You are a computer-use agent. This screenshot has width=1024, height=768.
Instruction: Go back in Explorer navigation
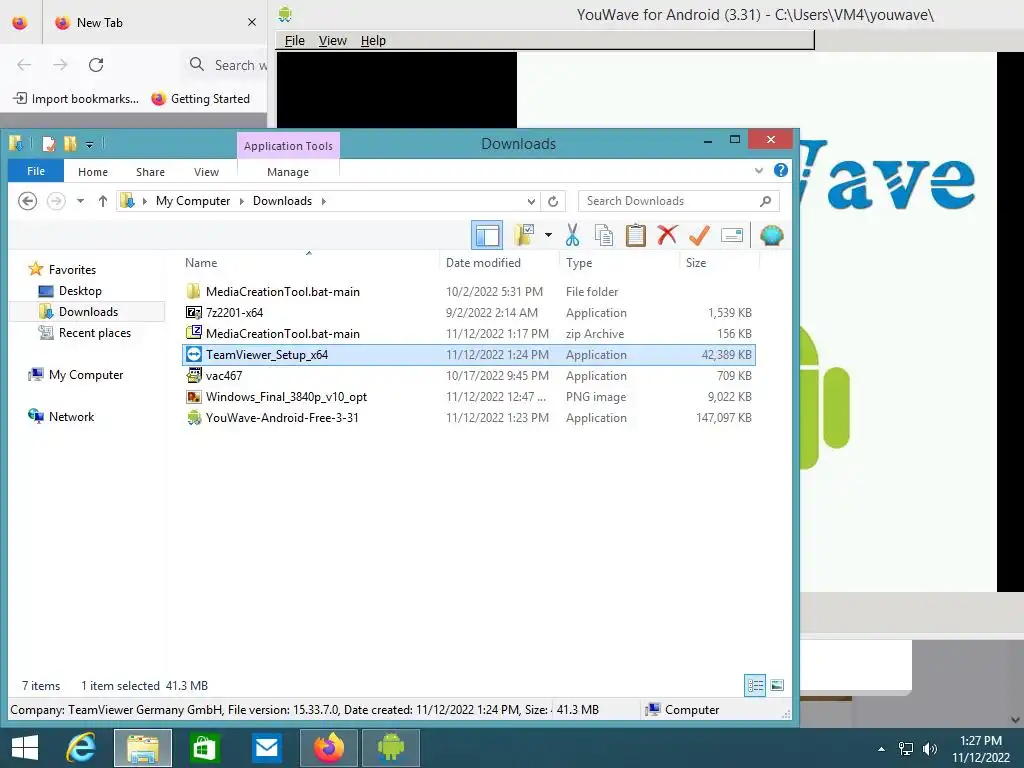coord(27,201)
